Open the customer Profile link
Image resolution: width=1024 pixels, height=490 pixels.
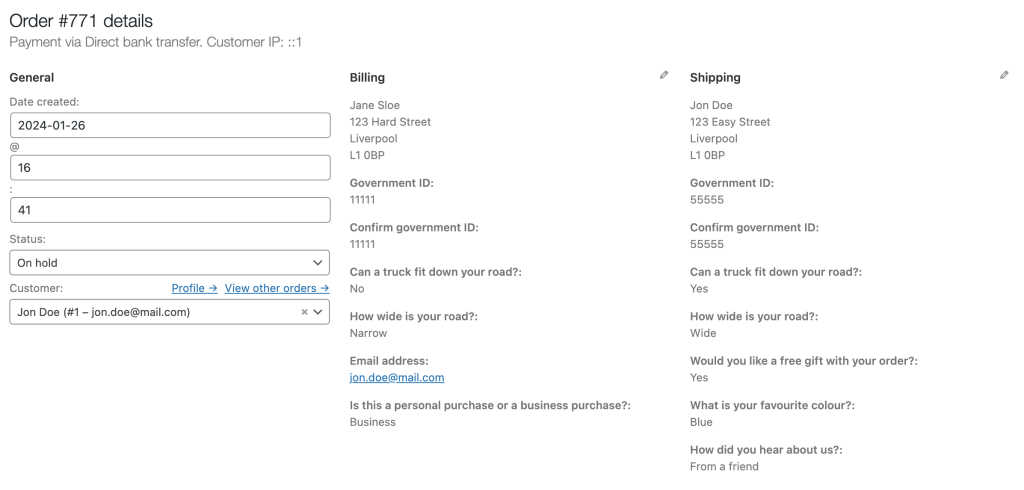click(x=194, y=288)
